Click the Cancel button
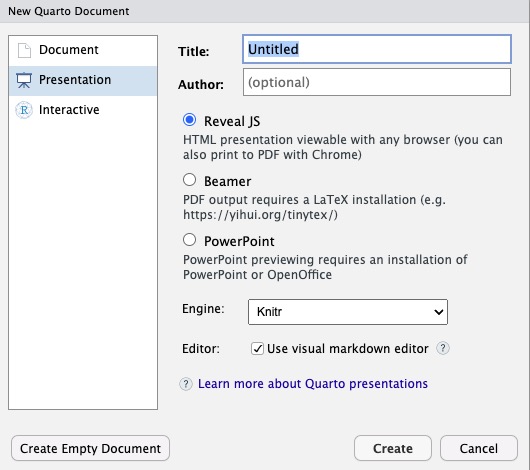This screenshot has width=530, height=470. point(479,448)
